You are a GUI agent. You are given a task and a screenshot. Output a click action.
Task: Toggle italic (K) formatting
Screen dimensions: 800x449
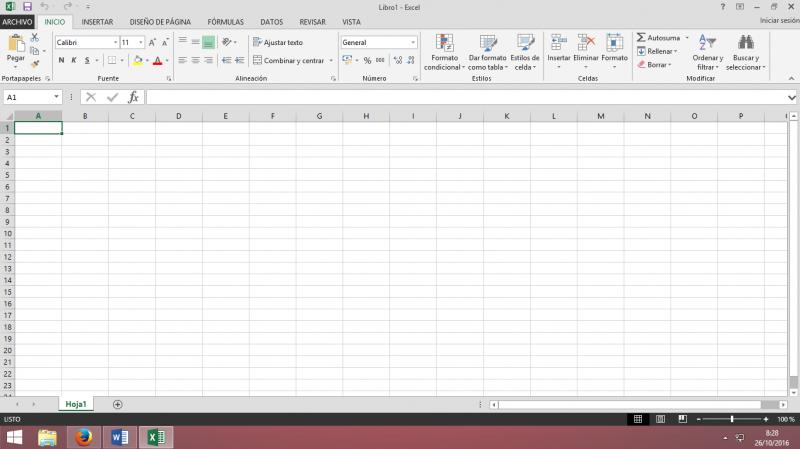pos(73,61)
